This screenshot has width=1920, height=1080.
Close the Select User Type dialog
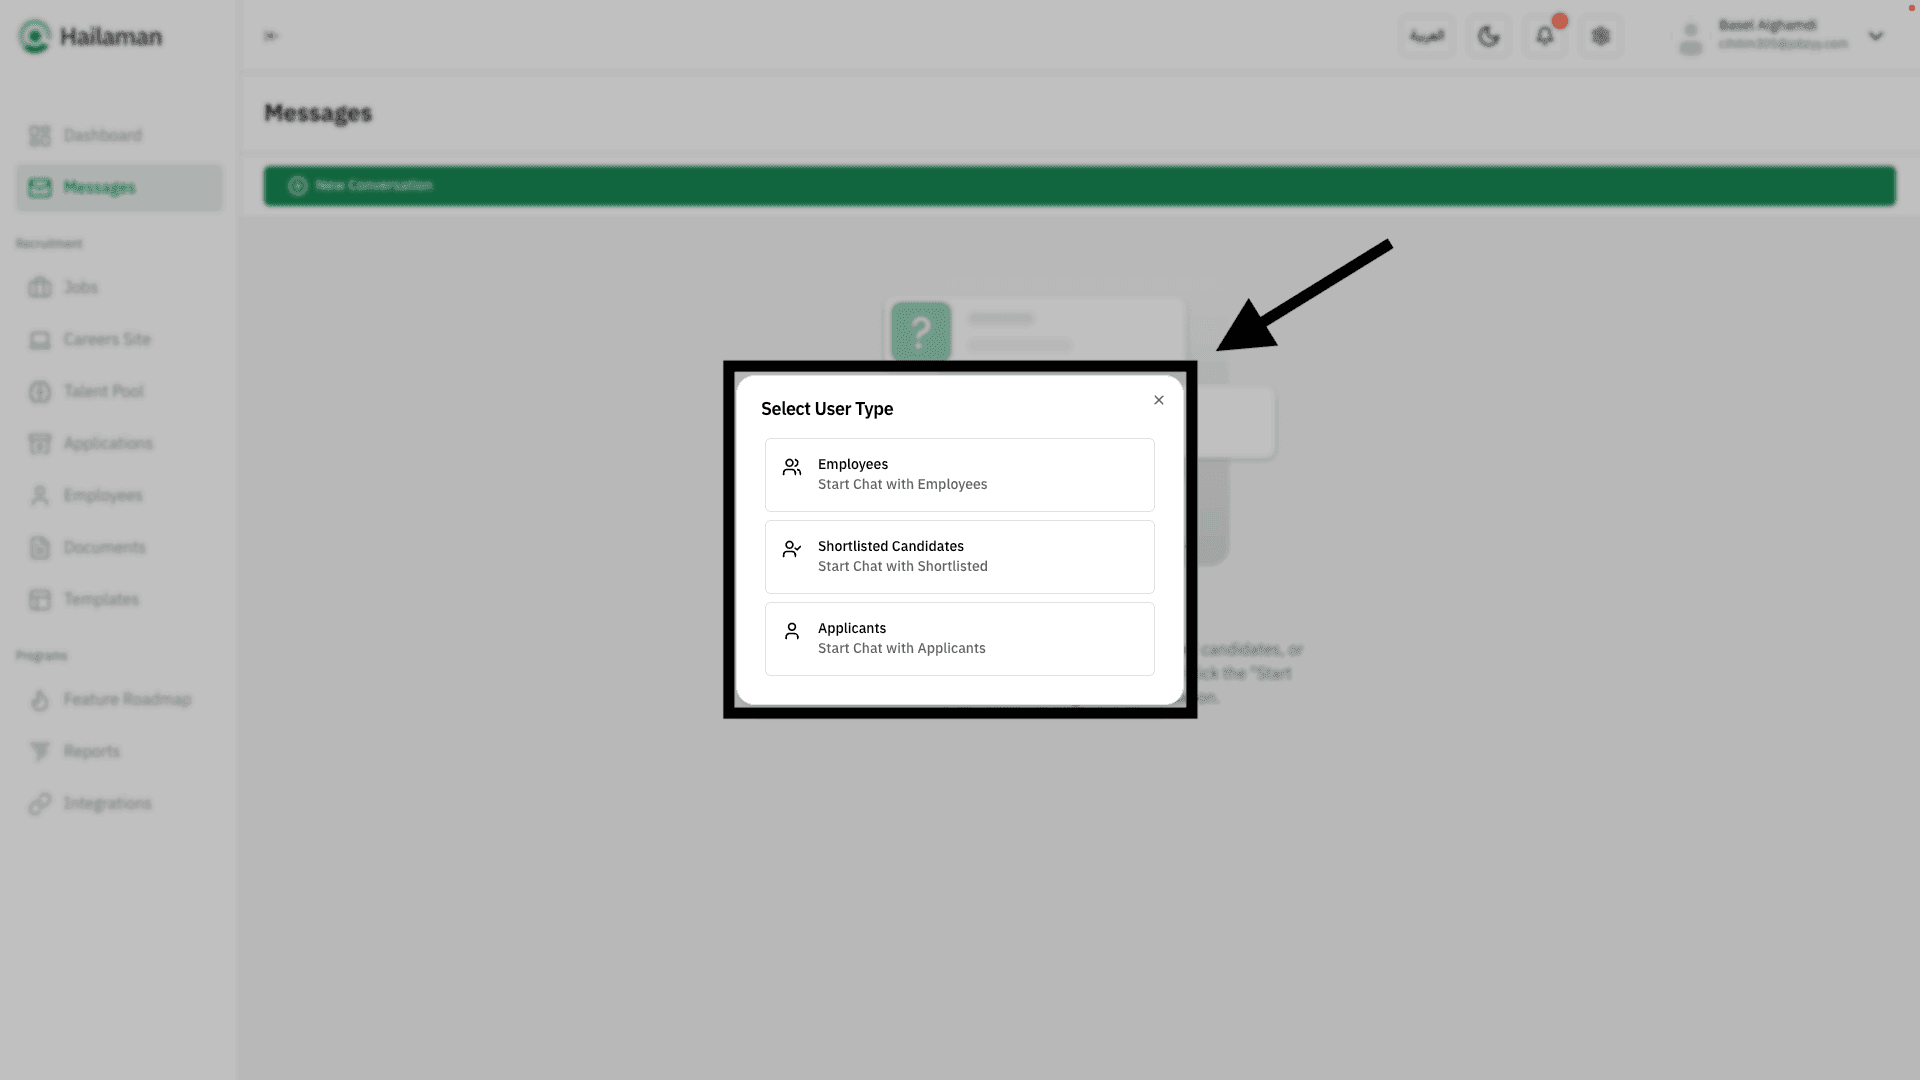pos(1158,400)
